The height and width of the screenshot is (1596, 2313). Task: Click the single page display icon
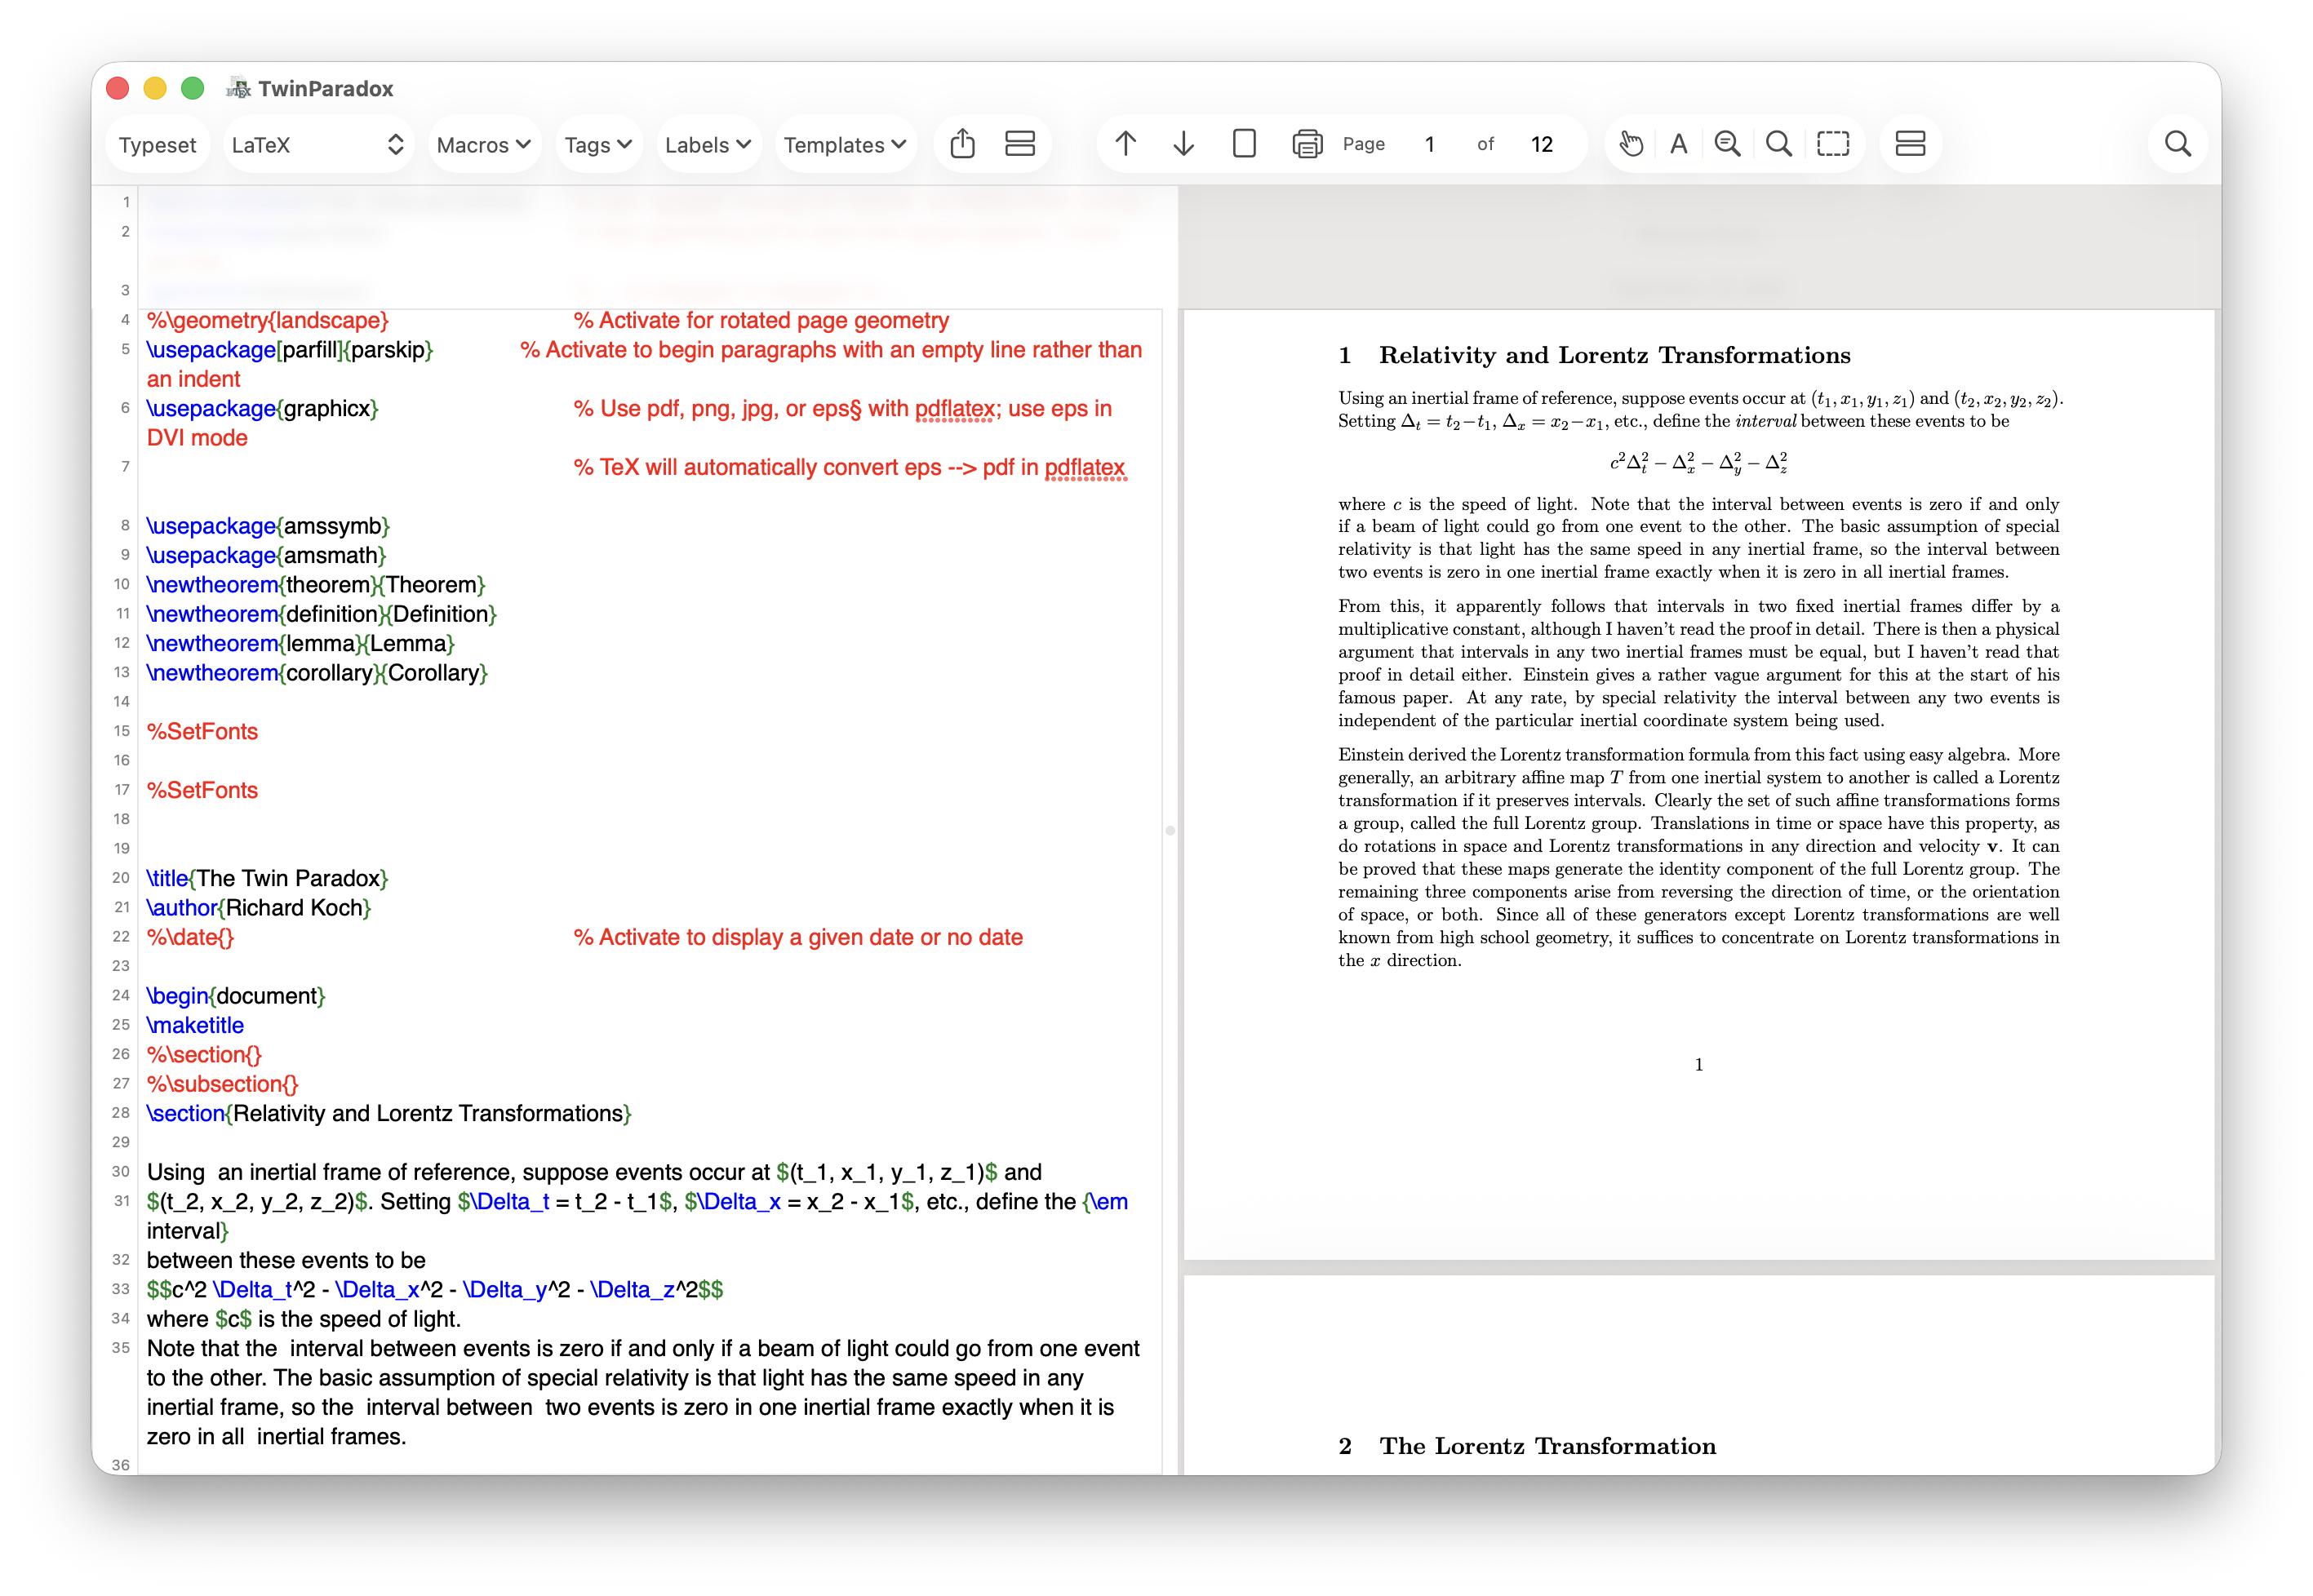tap(1244, 144)
